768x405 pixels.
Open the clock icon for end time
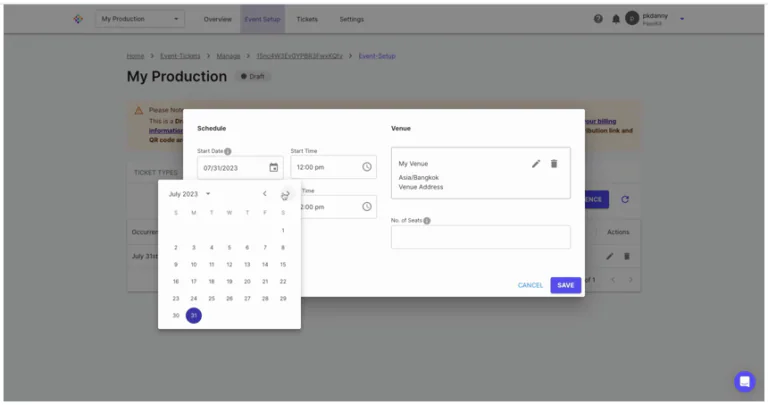click(367, 207)
